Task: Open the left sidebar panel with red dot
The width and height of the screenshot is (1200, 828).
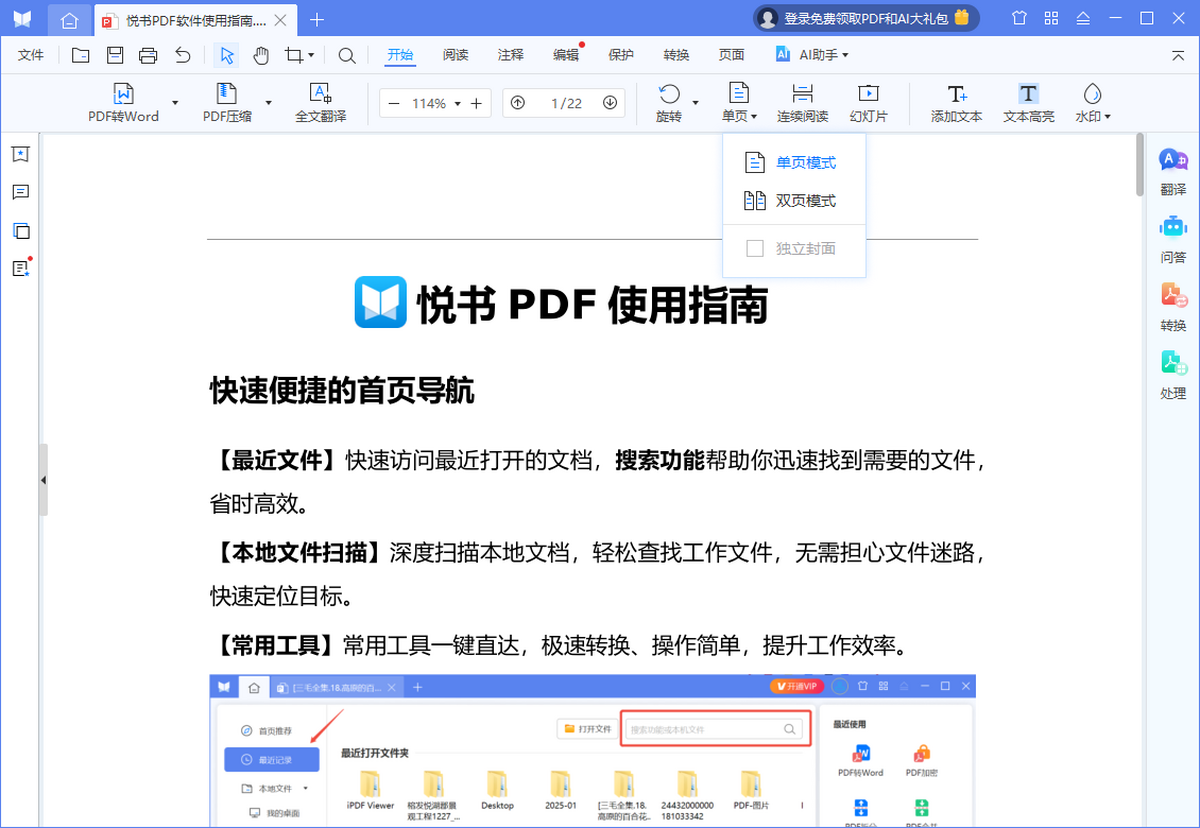Action: coord(20,268)
